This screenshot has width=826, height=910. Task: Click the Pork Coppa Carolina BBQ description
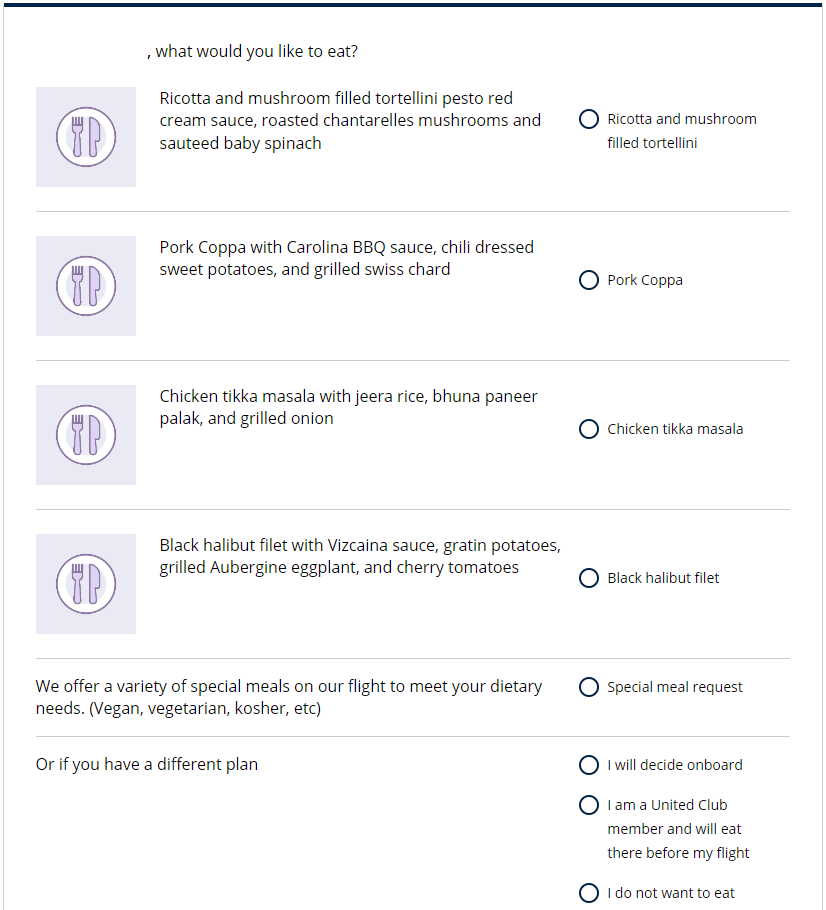346,258
